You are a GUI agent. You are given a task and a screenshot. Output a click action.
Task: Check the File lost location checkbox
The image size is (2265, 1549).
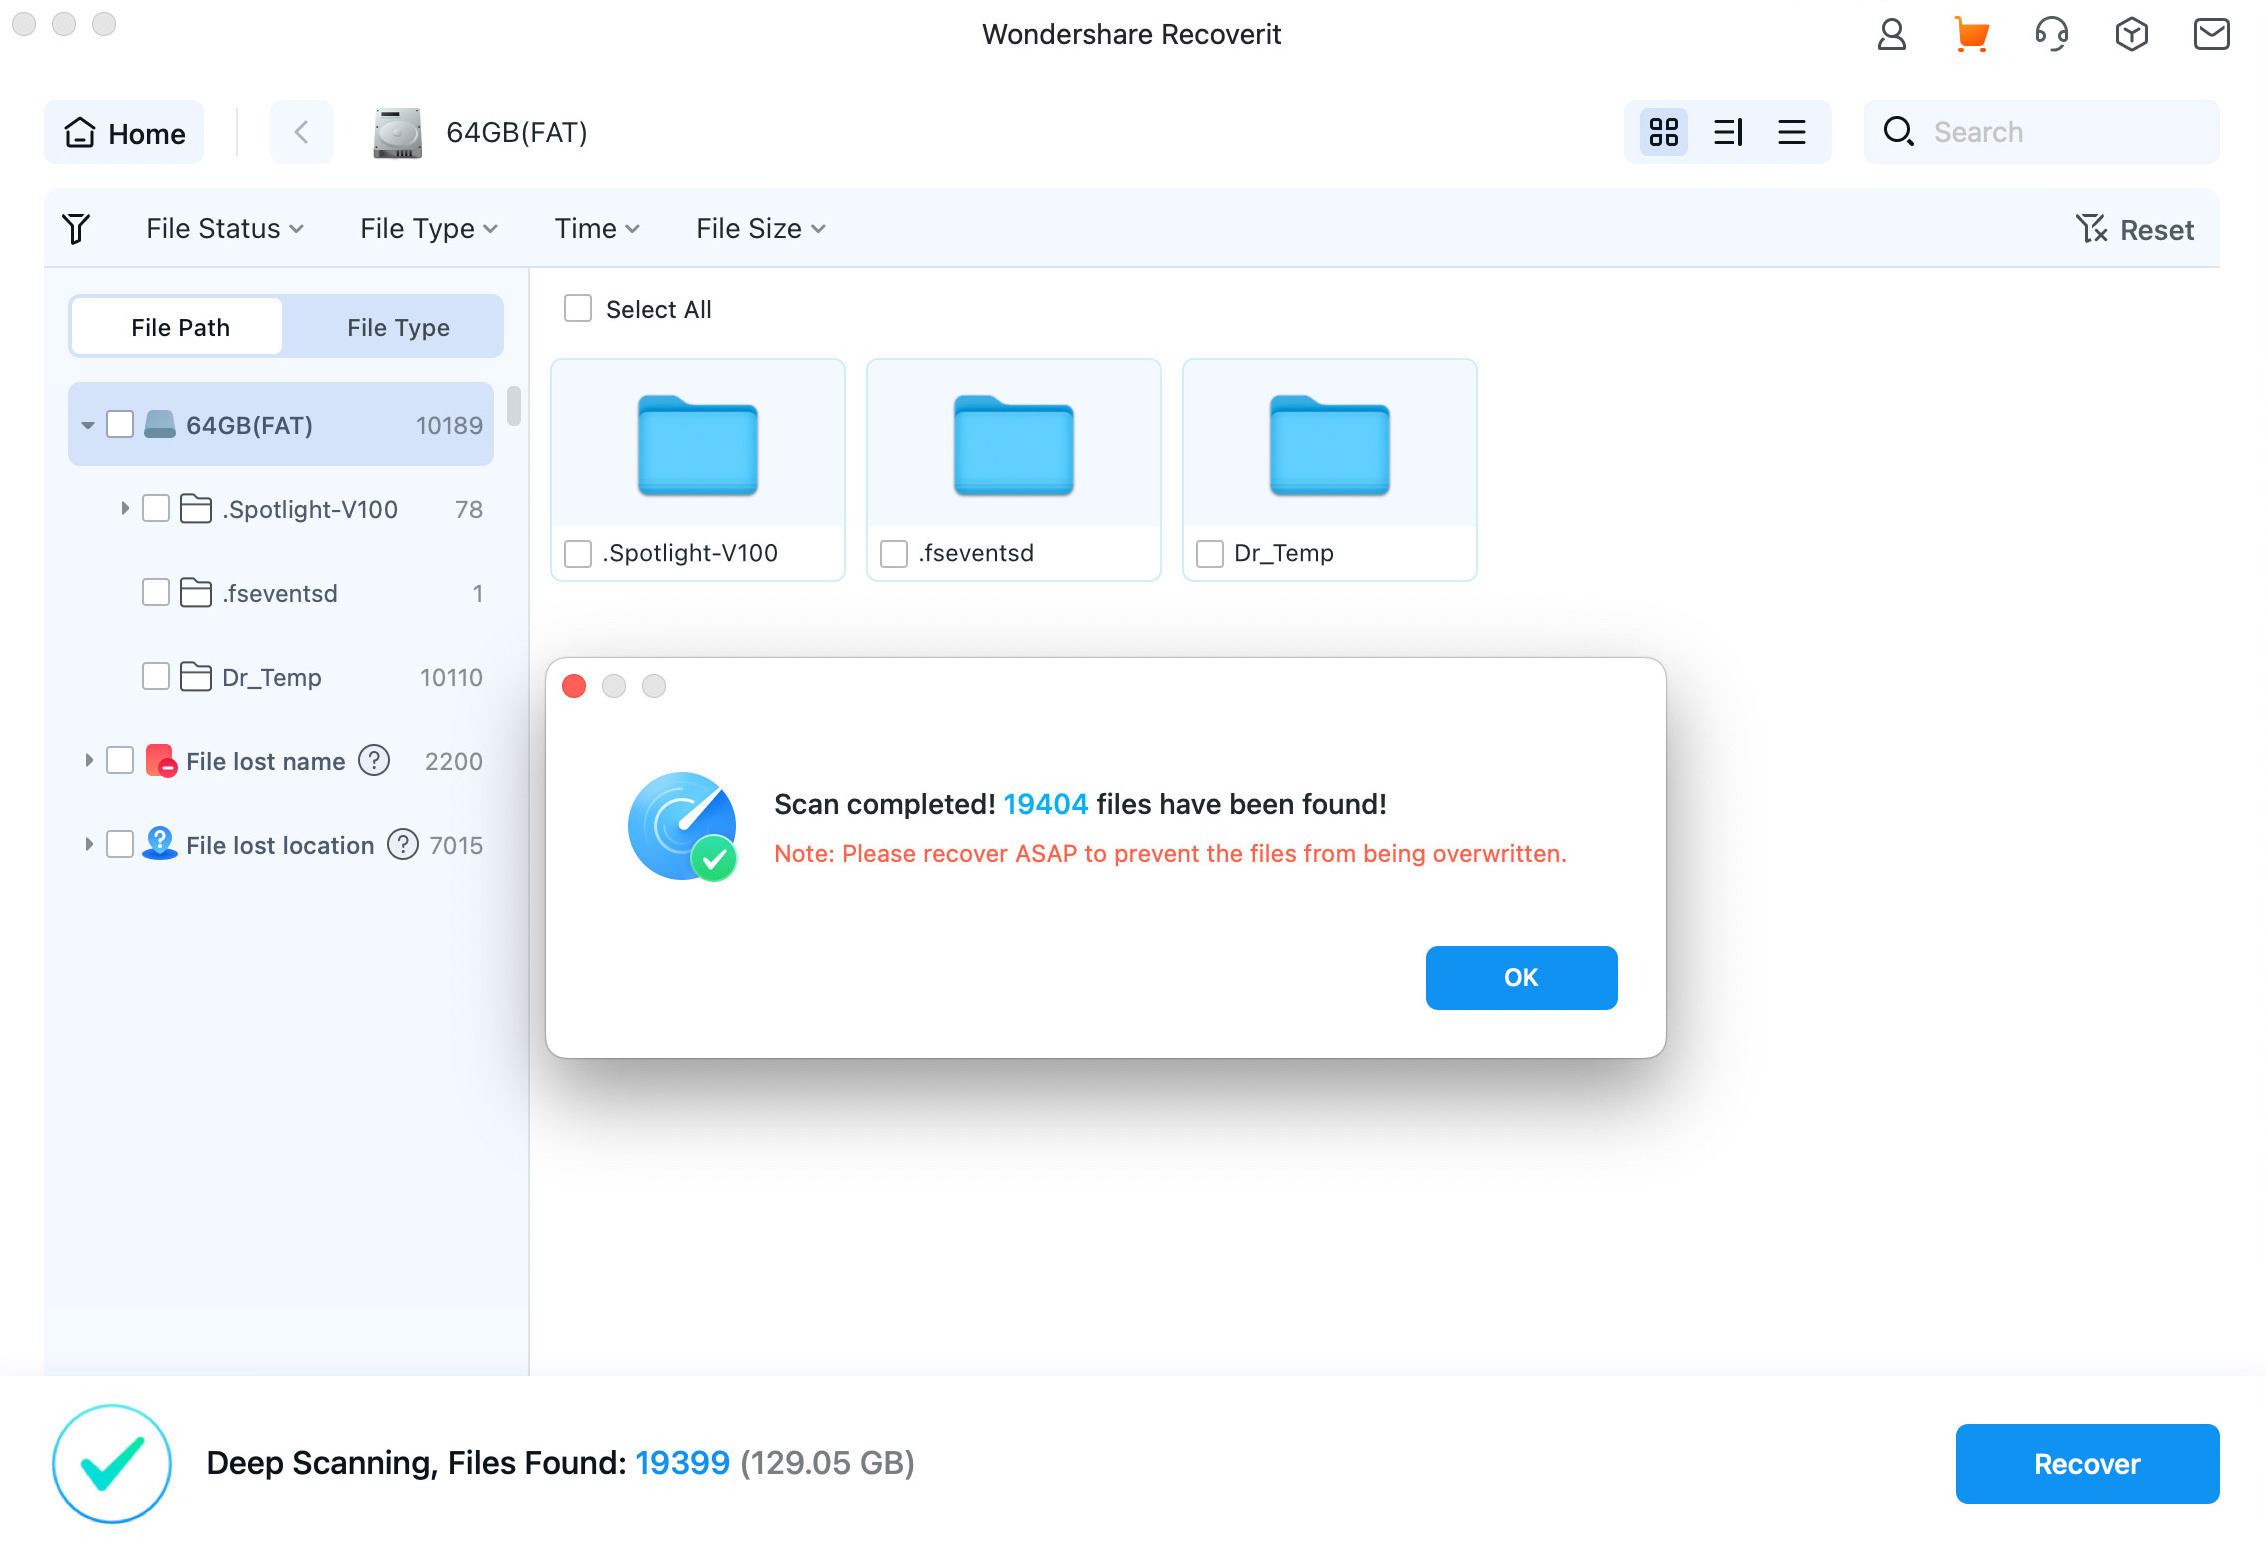tap(120, 844)
